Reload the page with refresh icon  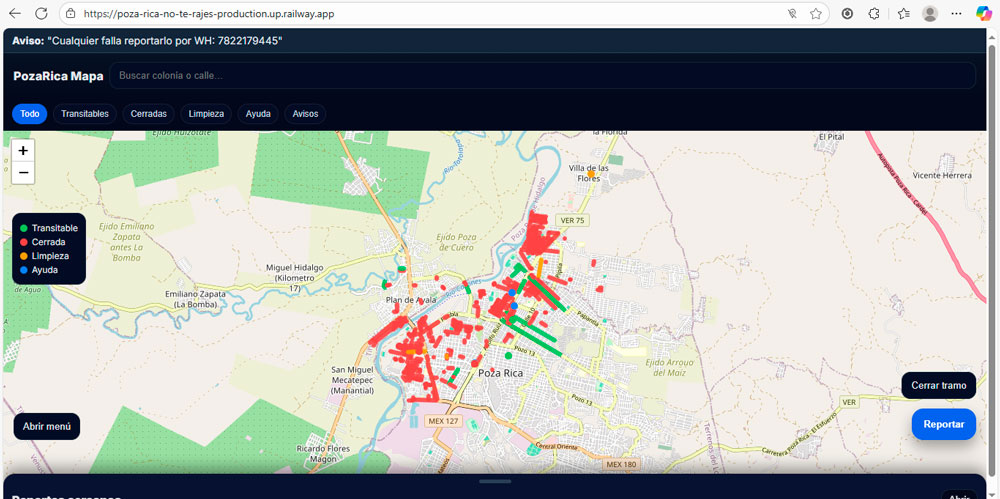41,13
